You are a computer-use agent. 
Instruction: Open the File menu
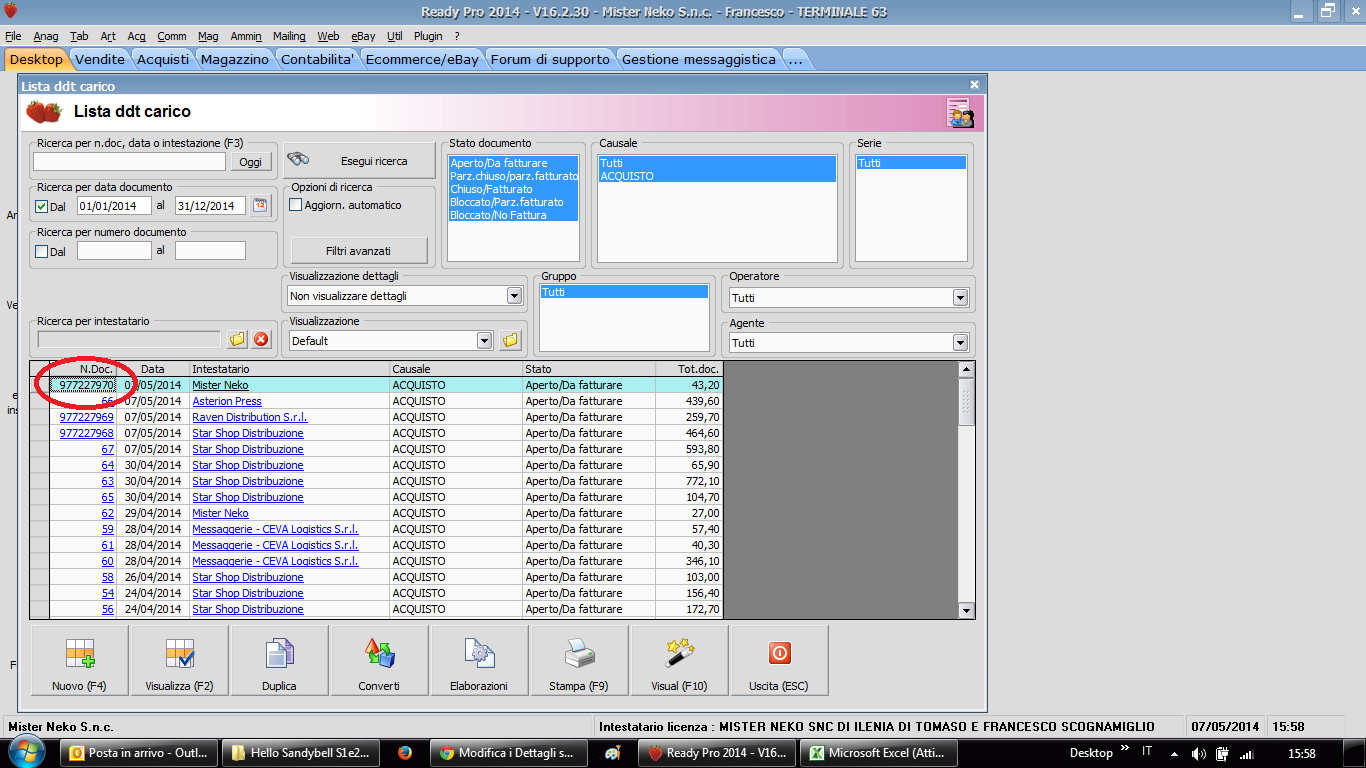point(13,36)
